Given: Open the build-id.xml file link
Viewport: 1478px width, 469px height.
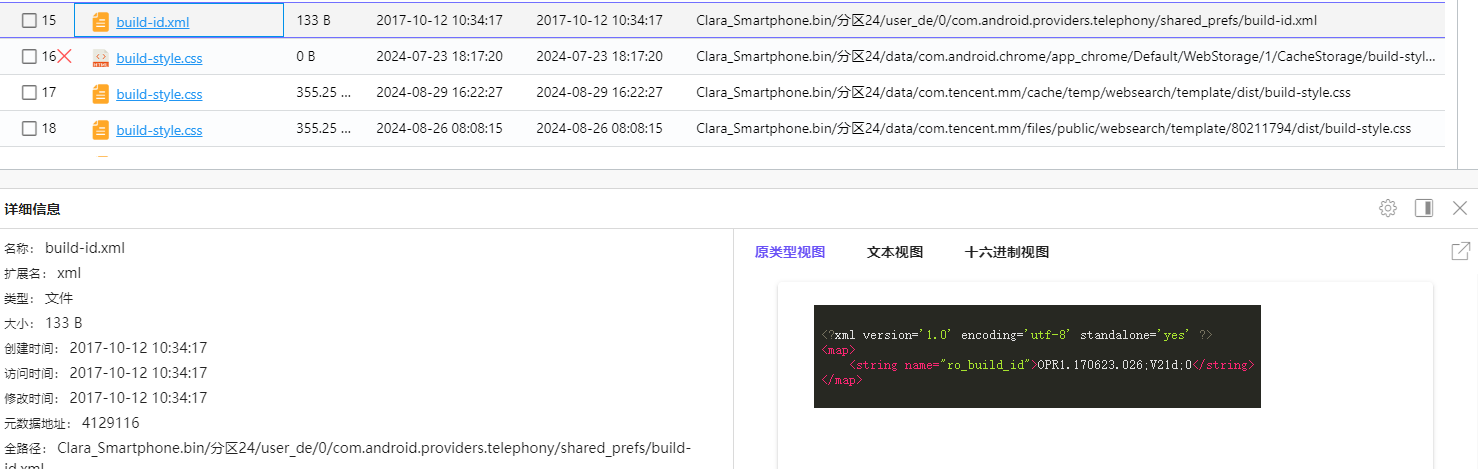Looking at the screenshot, I should 152,22.
